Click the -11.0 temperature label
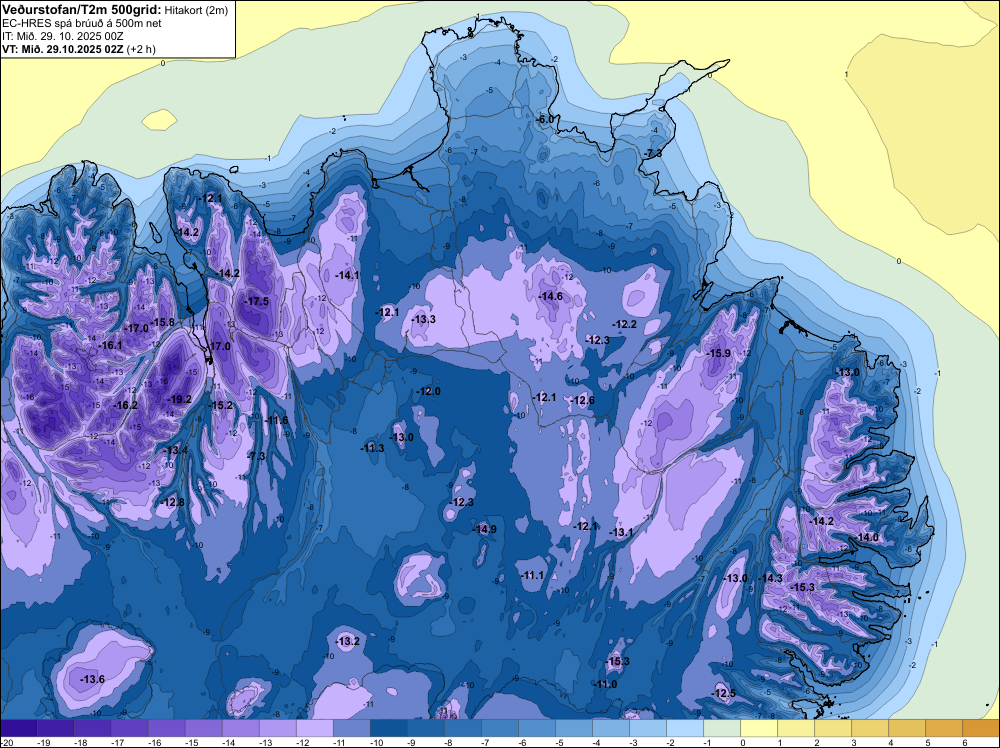This screenshot has width=1000, height=748. coord(605,685)
